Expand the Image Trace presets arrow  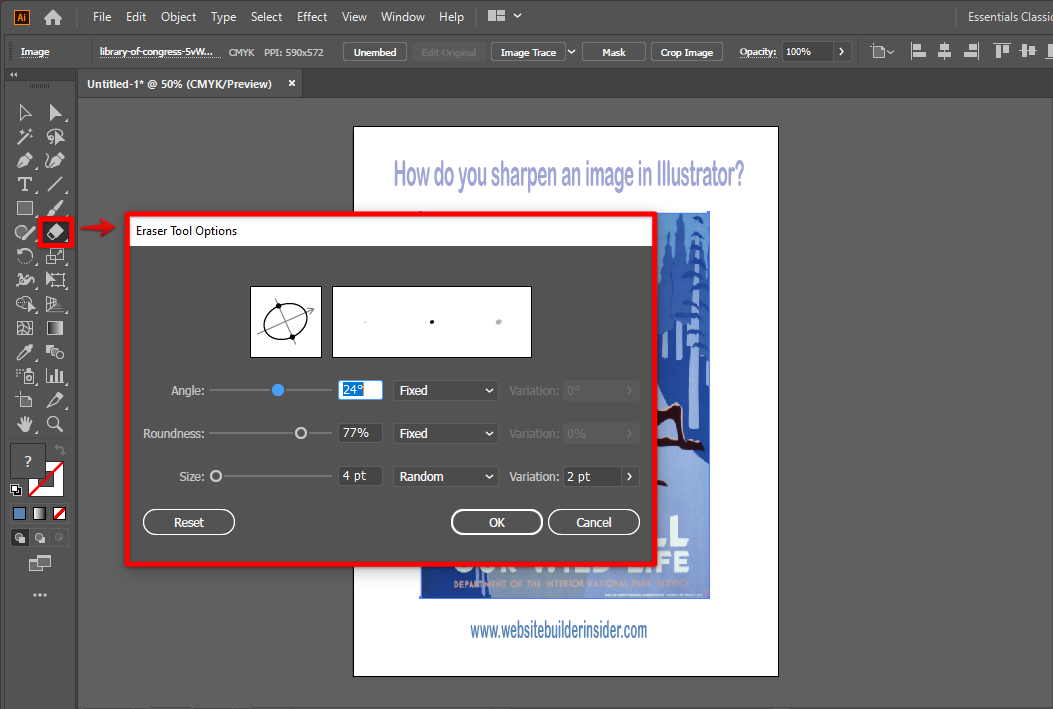[572, 52]
